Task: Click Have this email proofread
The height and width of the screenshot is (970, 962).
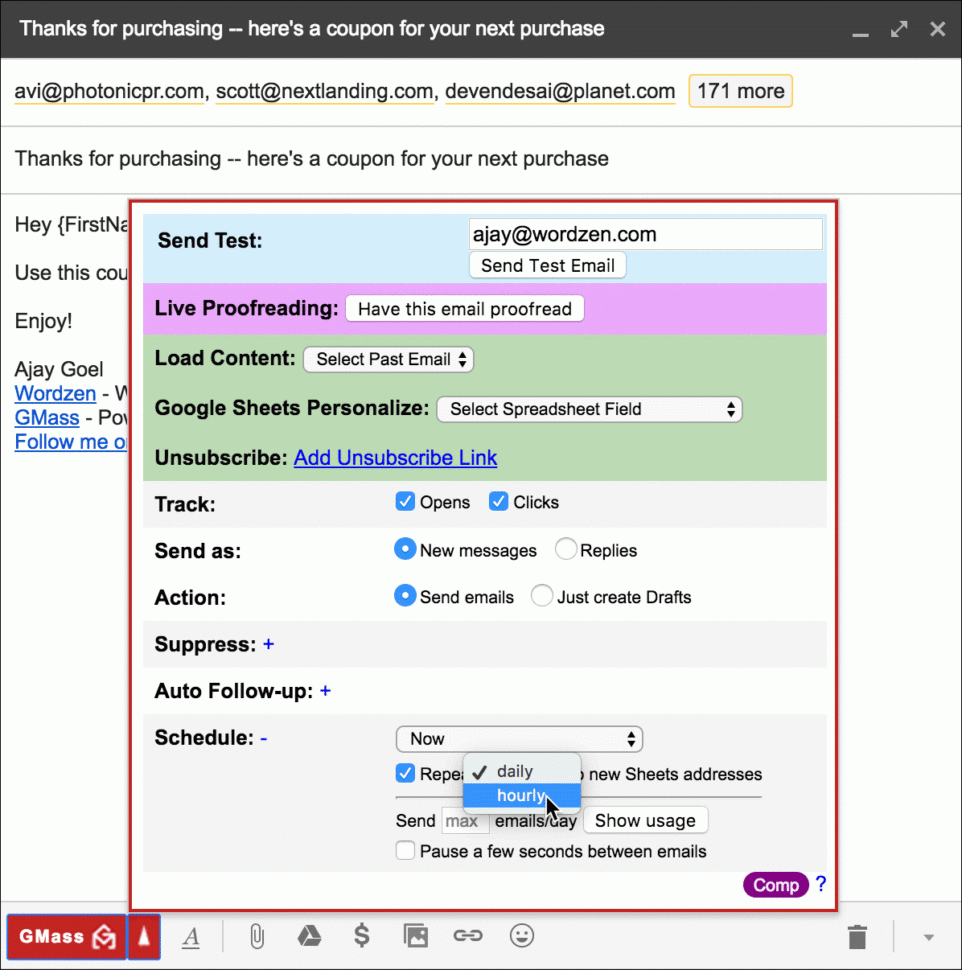Action: coord(464,308)
